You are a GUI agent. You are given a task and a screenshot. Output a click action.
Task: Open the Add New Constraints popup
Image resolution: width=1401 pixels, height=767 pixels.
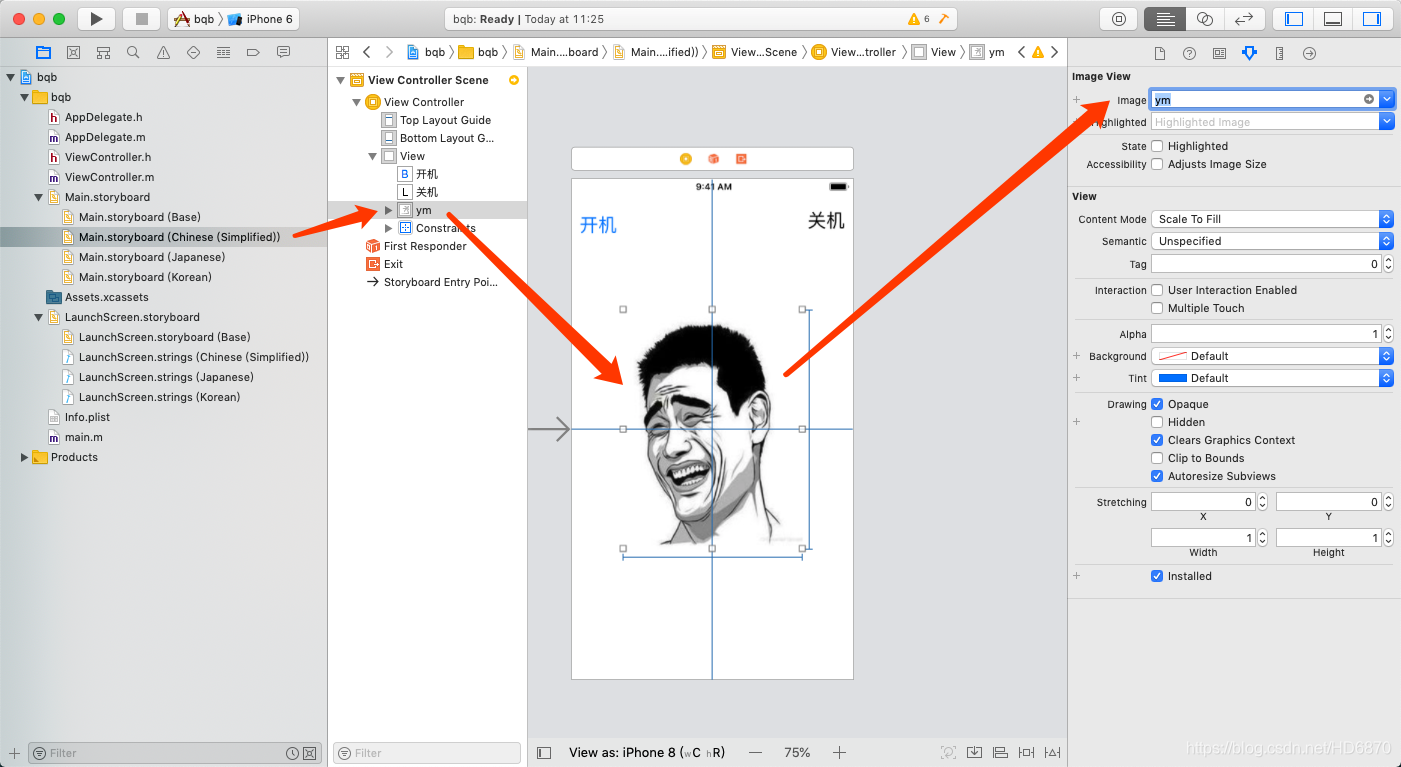coord(1026,752)
